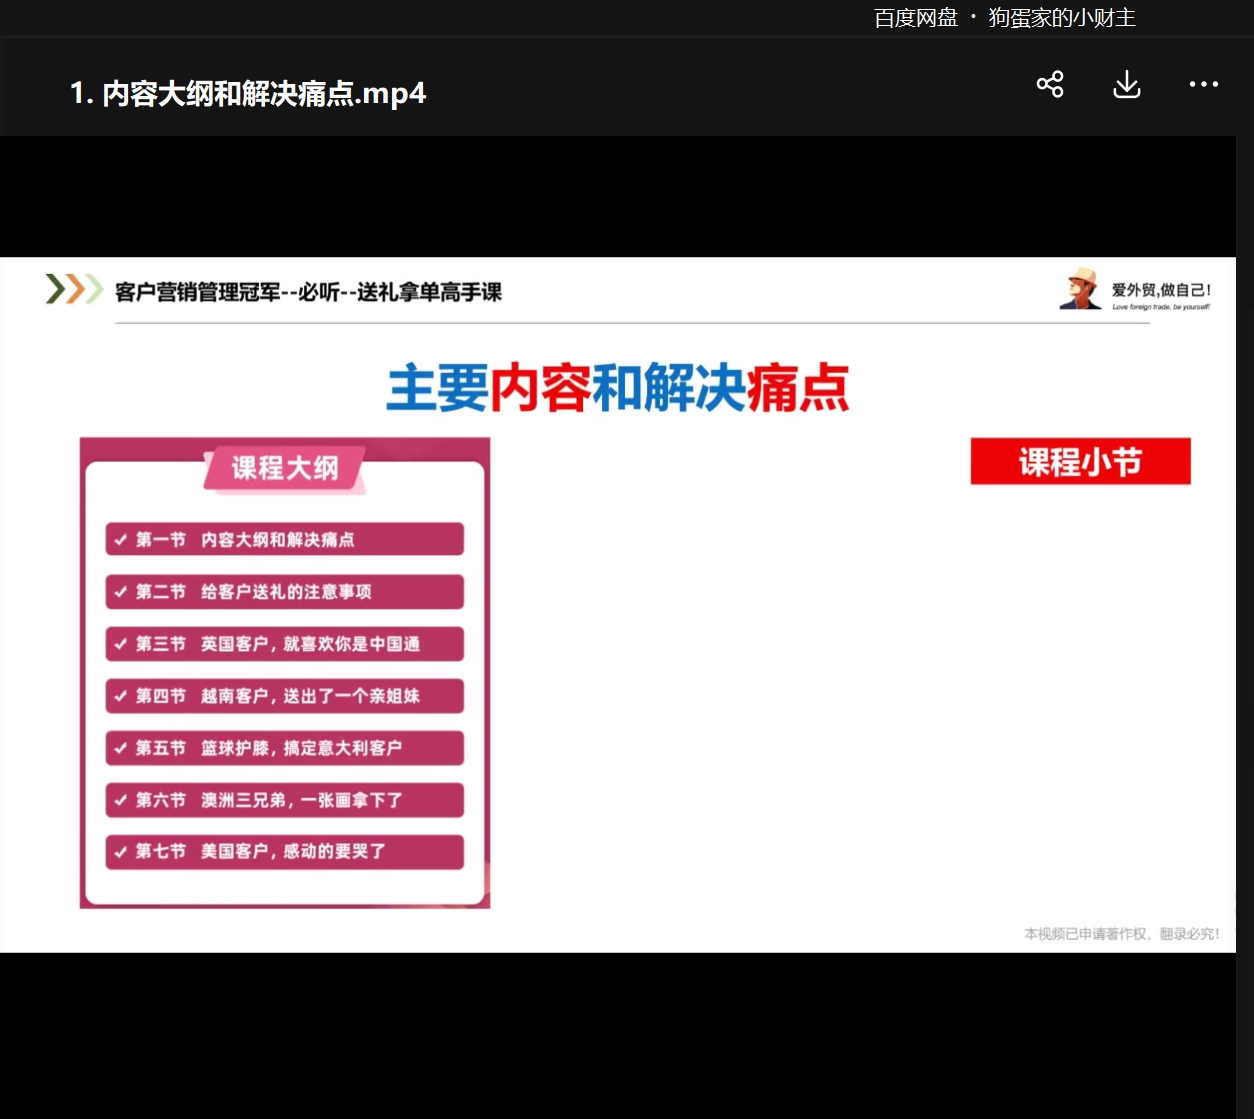Open the three-dot more options menu

tap(1203, 84)
